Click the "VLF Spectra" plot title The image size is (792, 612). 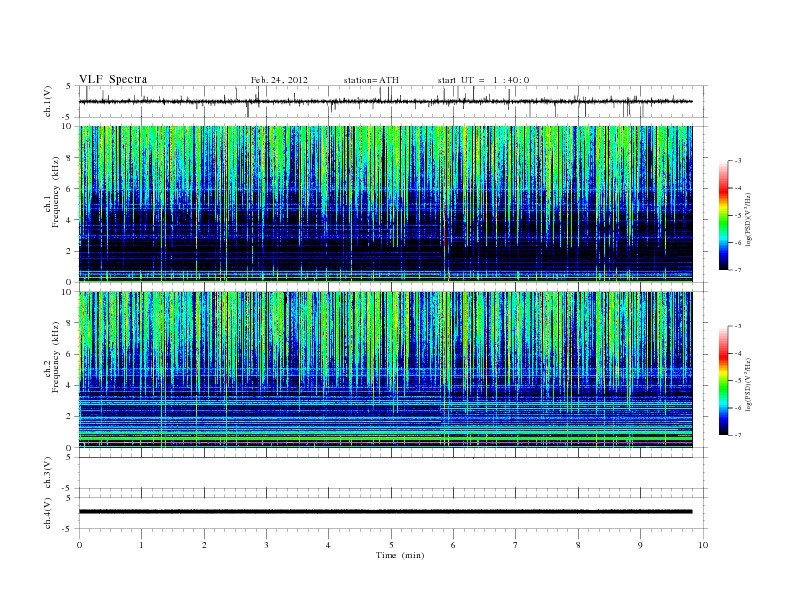113,79
